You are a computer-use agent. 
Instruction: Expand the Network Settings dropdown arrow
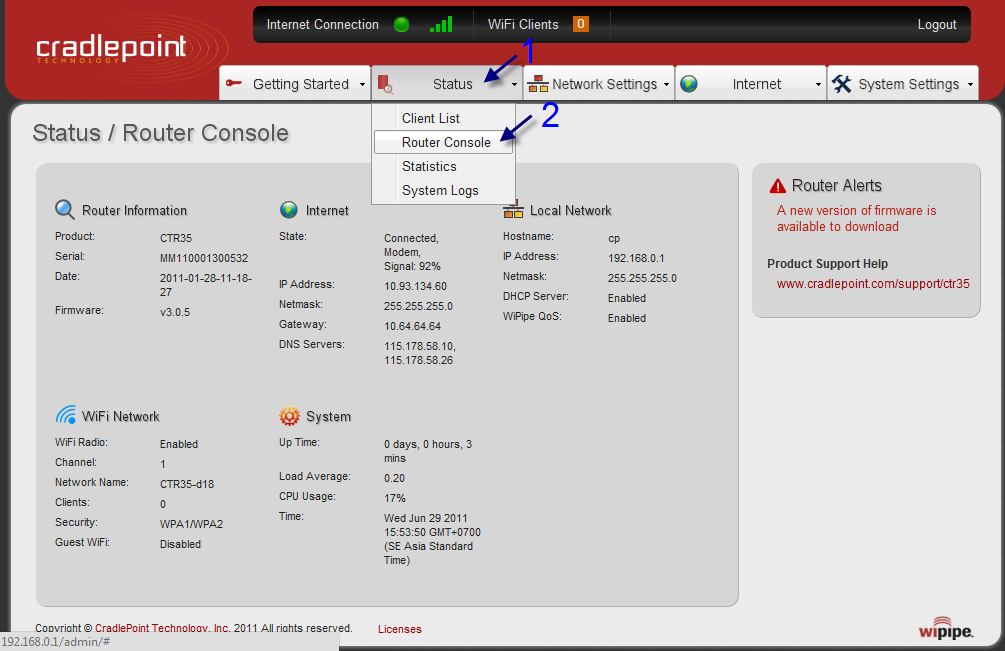(x=667, y=85)
